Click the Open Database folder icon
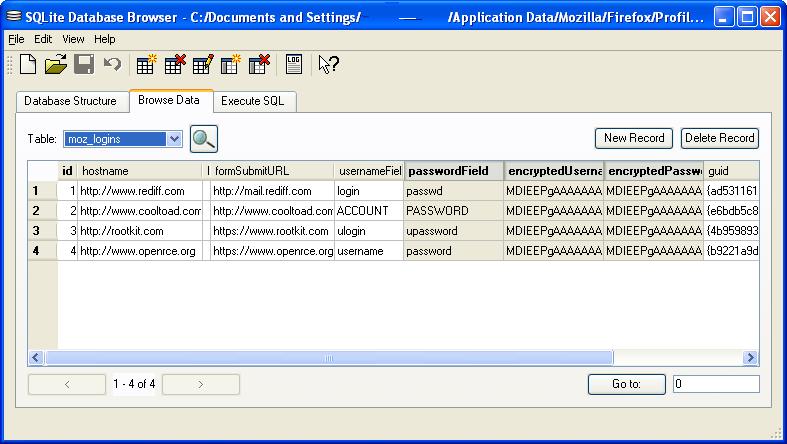787x444 pixels. 56,65
